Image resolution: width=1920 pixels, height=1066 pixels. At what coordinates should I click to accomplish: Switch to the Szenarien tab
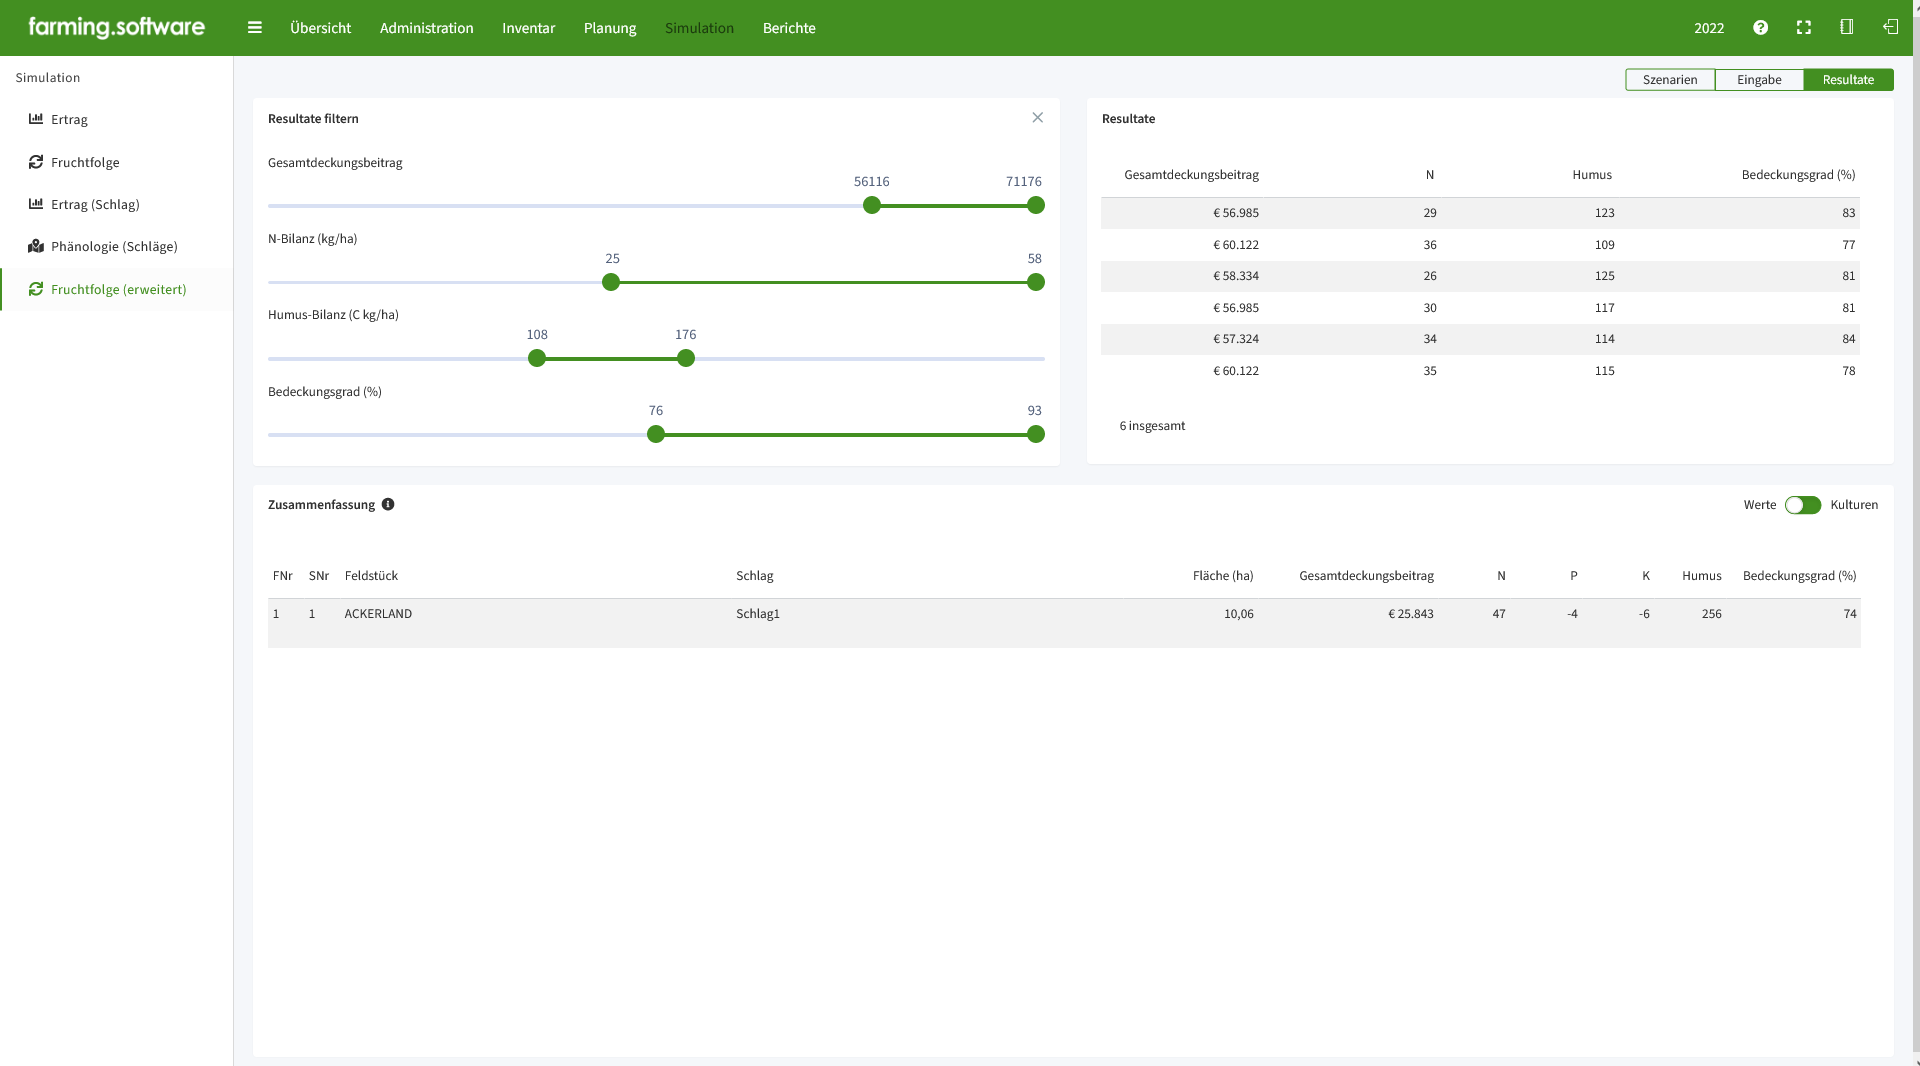point(1670,80)
